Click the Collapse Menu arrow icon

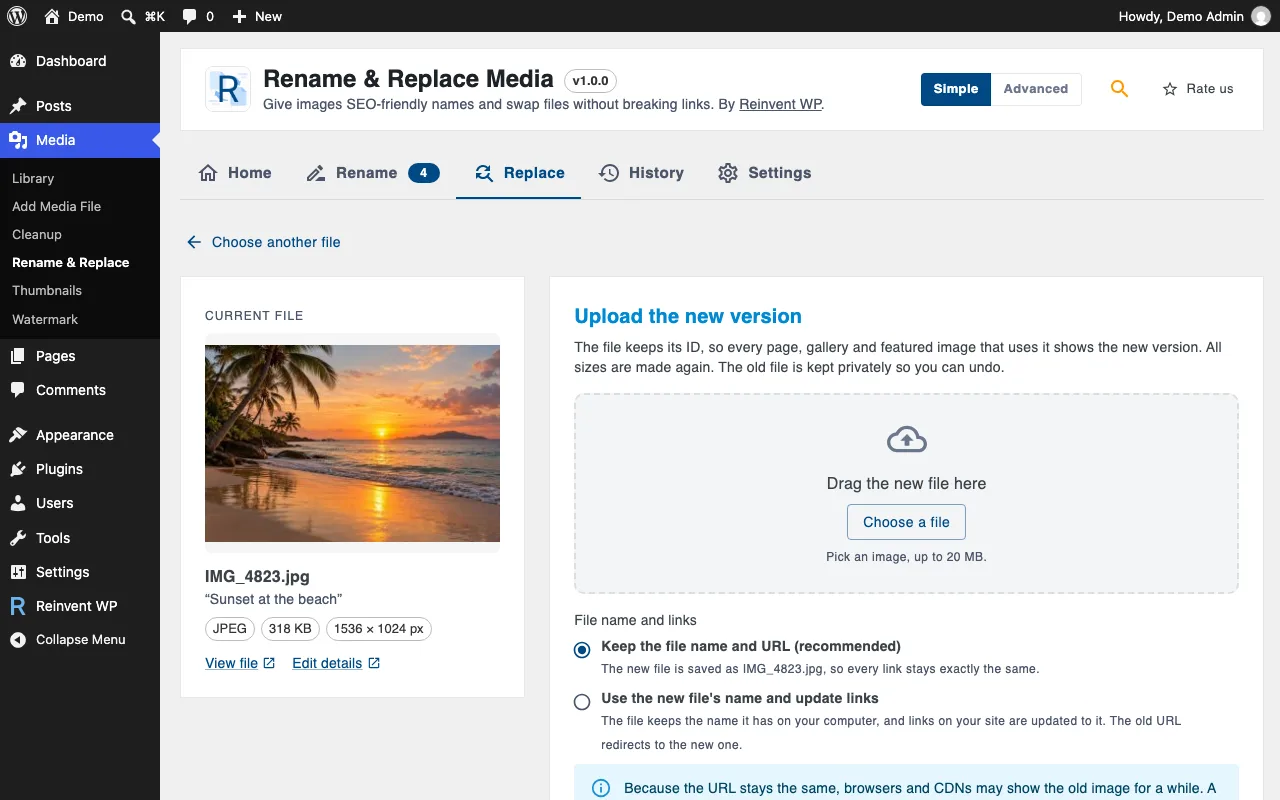coord(18,640)
